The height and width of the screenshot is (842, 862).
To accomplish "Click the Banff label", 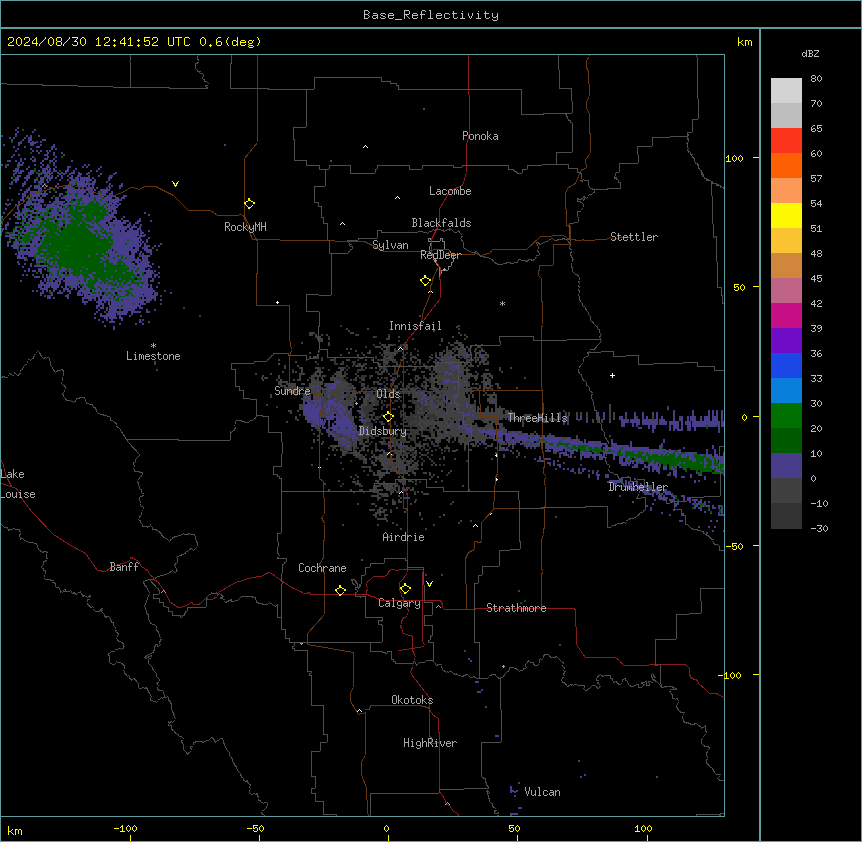I will click(124, 567).
